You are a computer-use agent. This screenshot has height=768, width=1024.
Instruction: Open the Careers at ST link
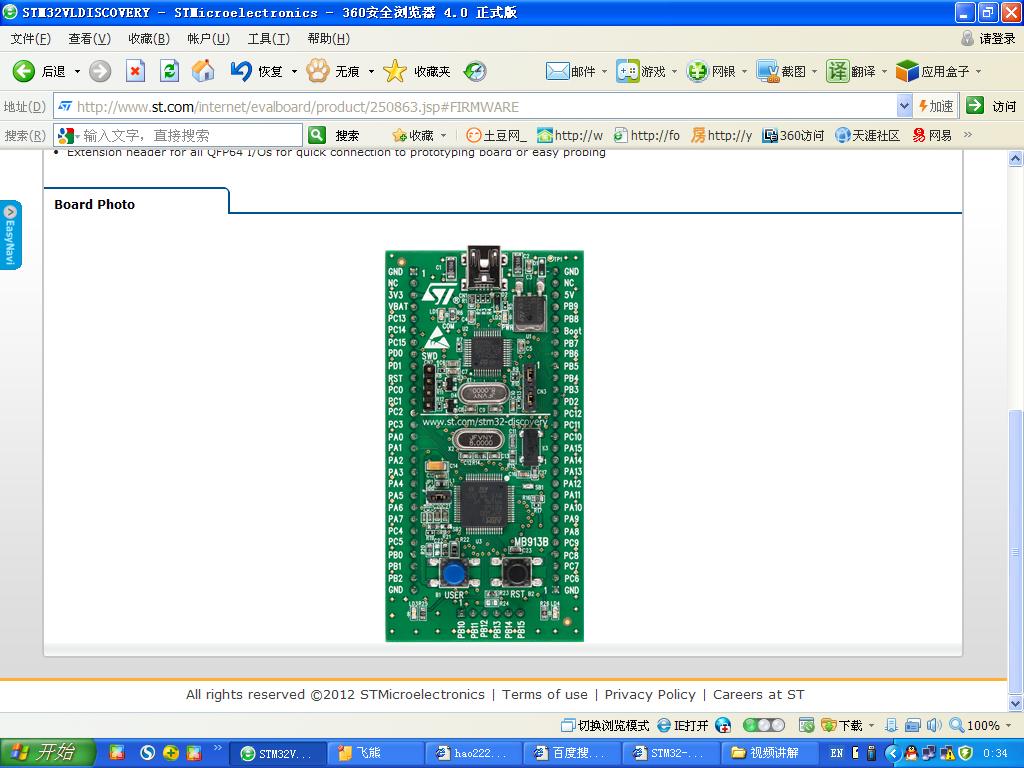[x=758, y=695]
